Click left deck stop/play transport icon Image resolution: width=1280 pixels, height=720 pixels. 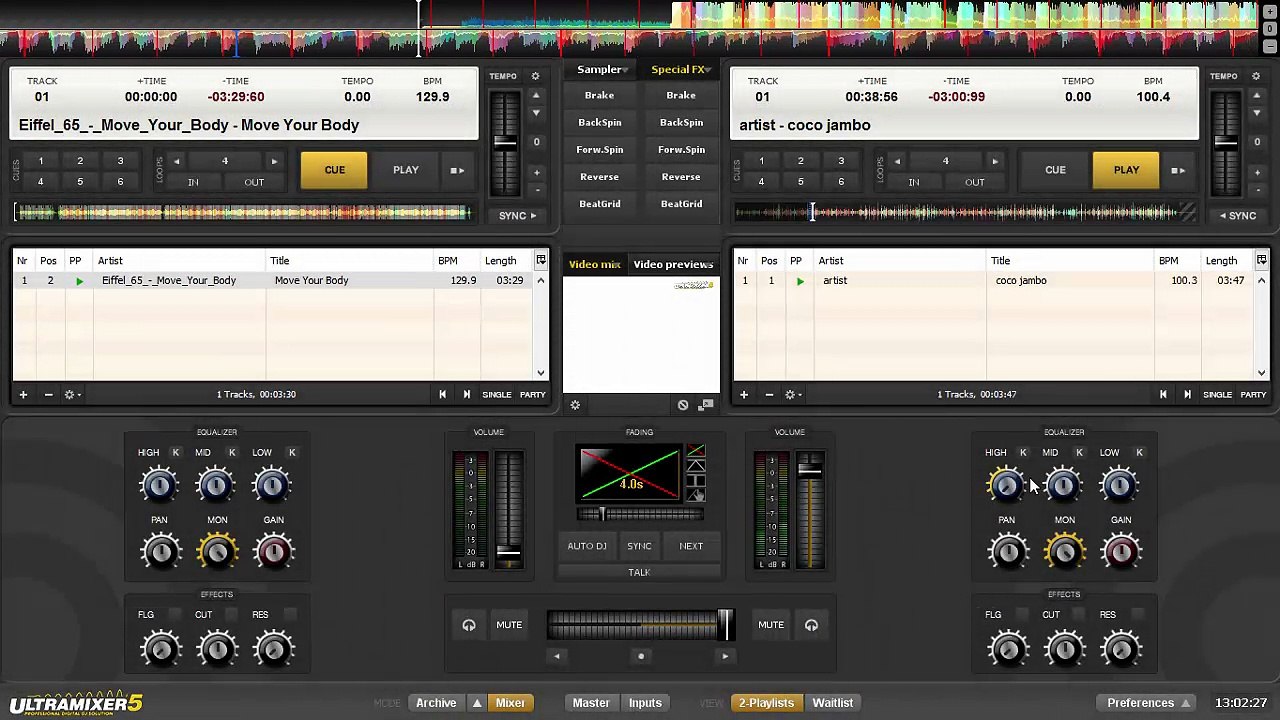point(457,171)
